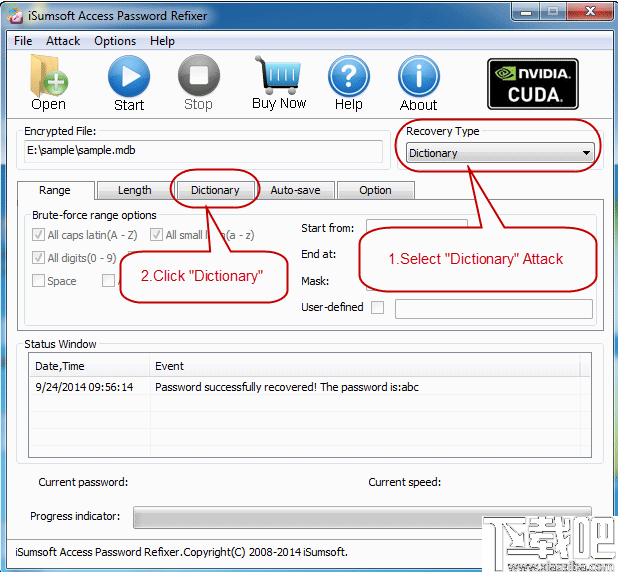Switch to the Dictionary tab

[x=215, y=190]
